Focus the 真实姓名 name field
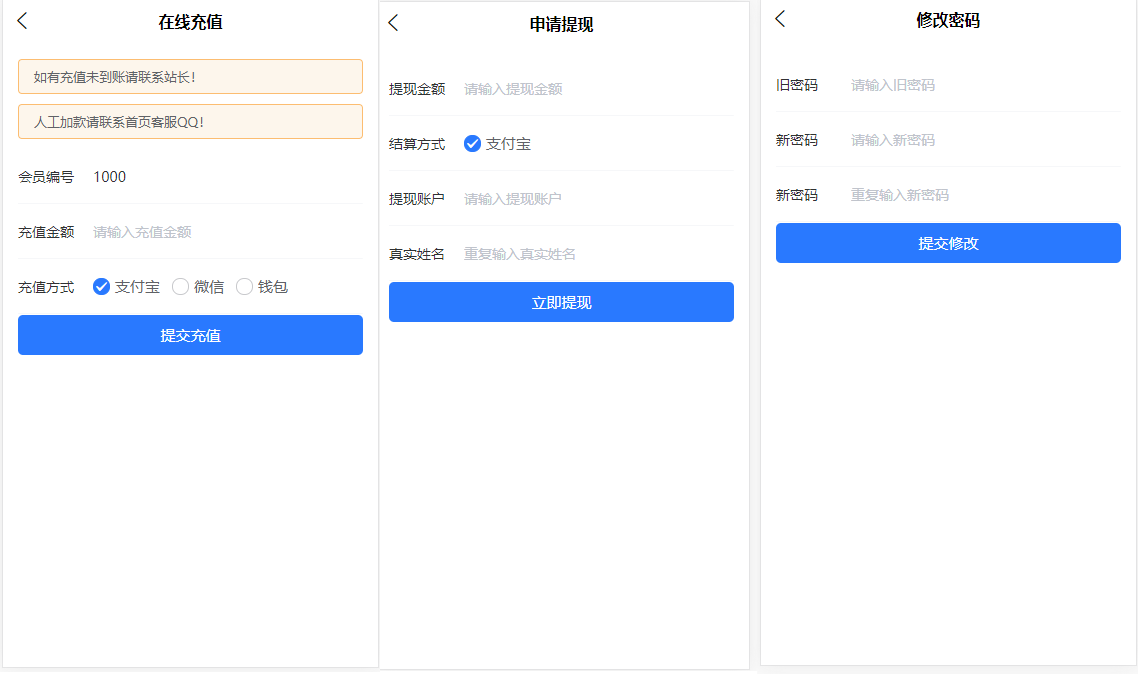Viewport: 1138px width, 674px height. pos(596,254)
